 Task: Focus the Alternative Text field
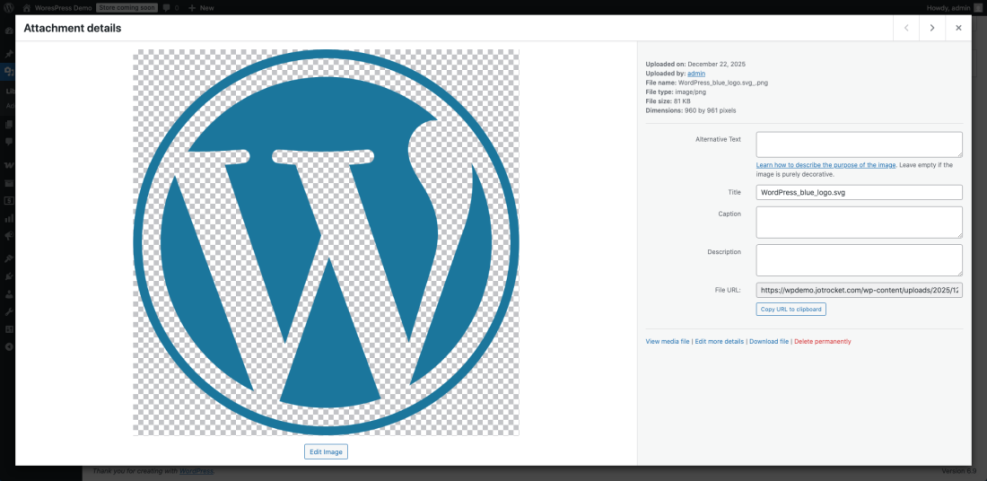[859, 144]
